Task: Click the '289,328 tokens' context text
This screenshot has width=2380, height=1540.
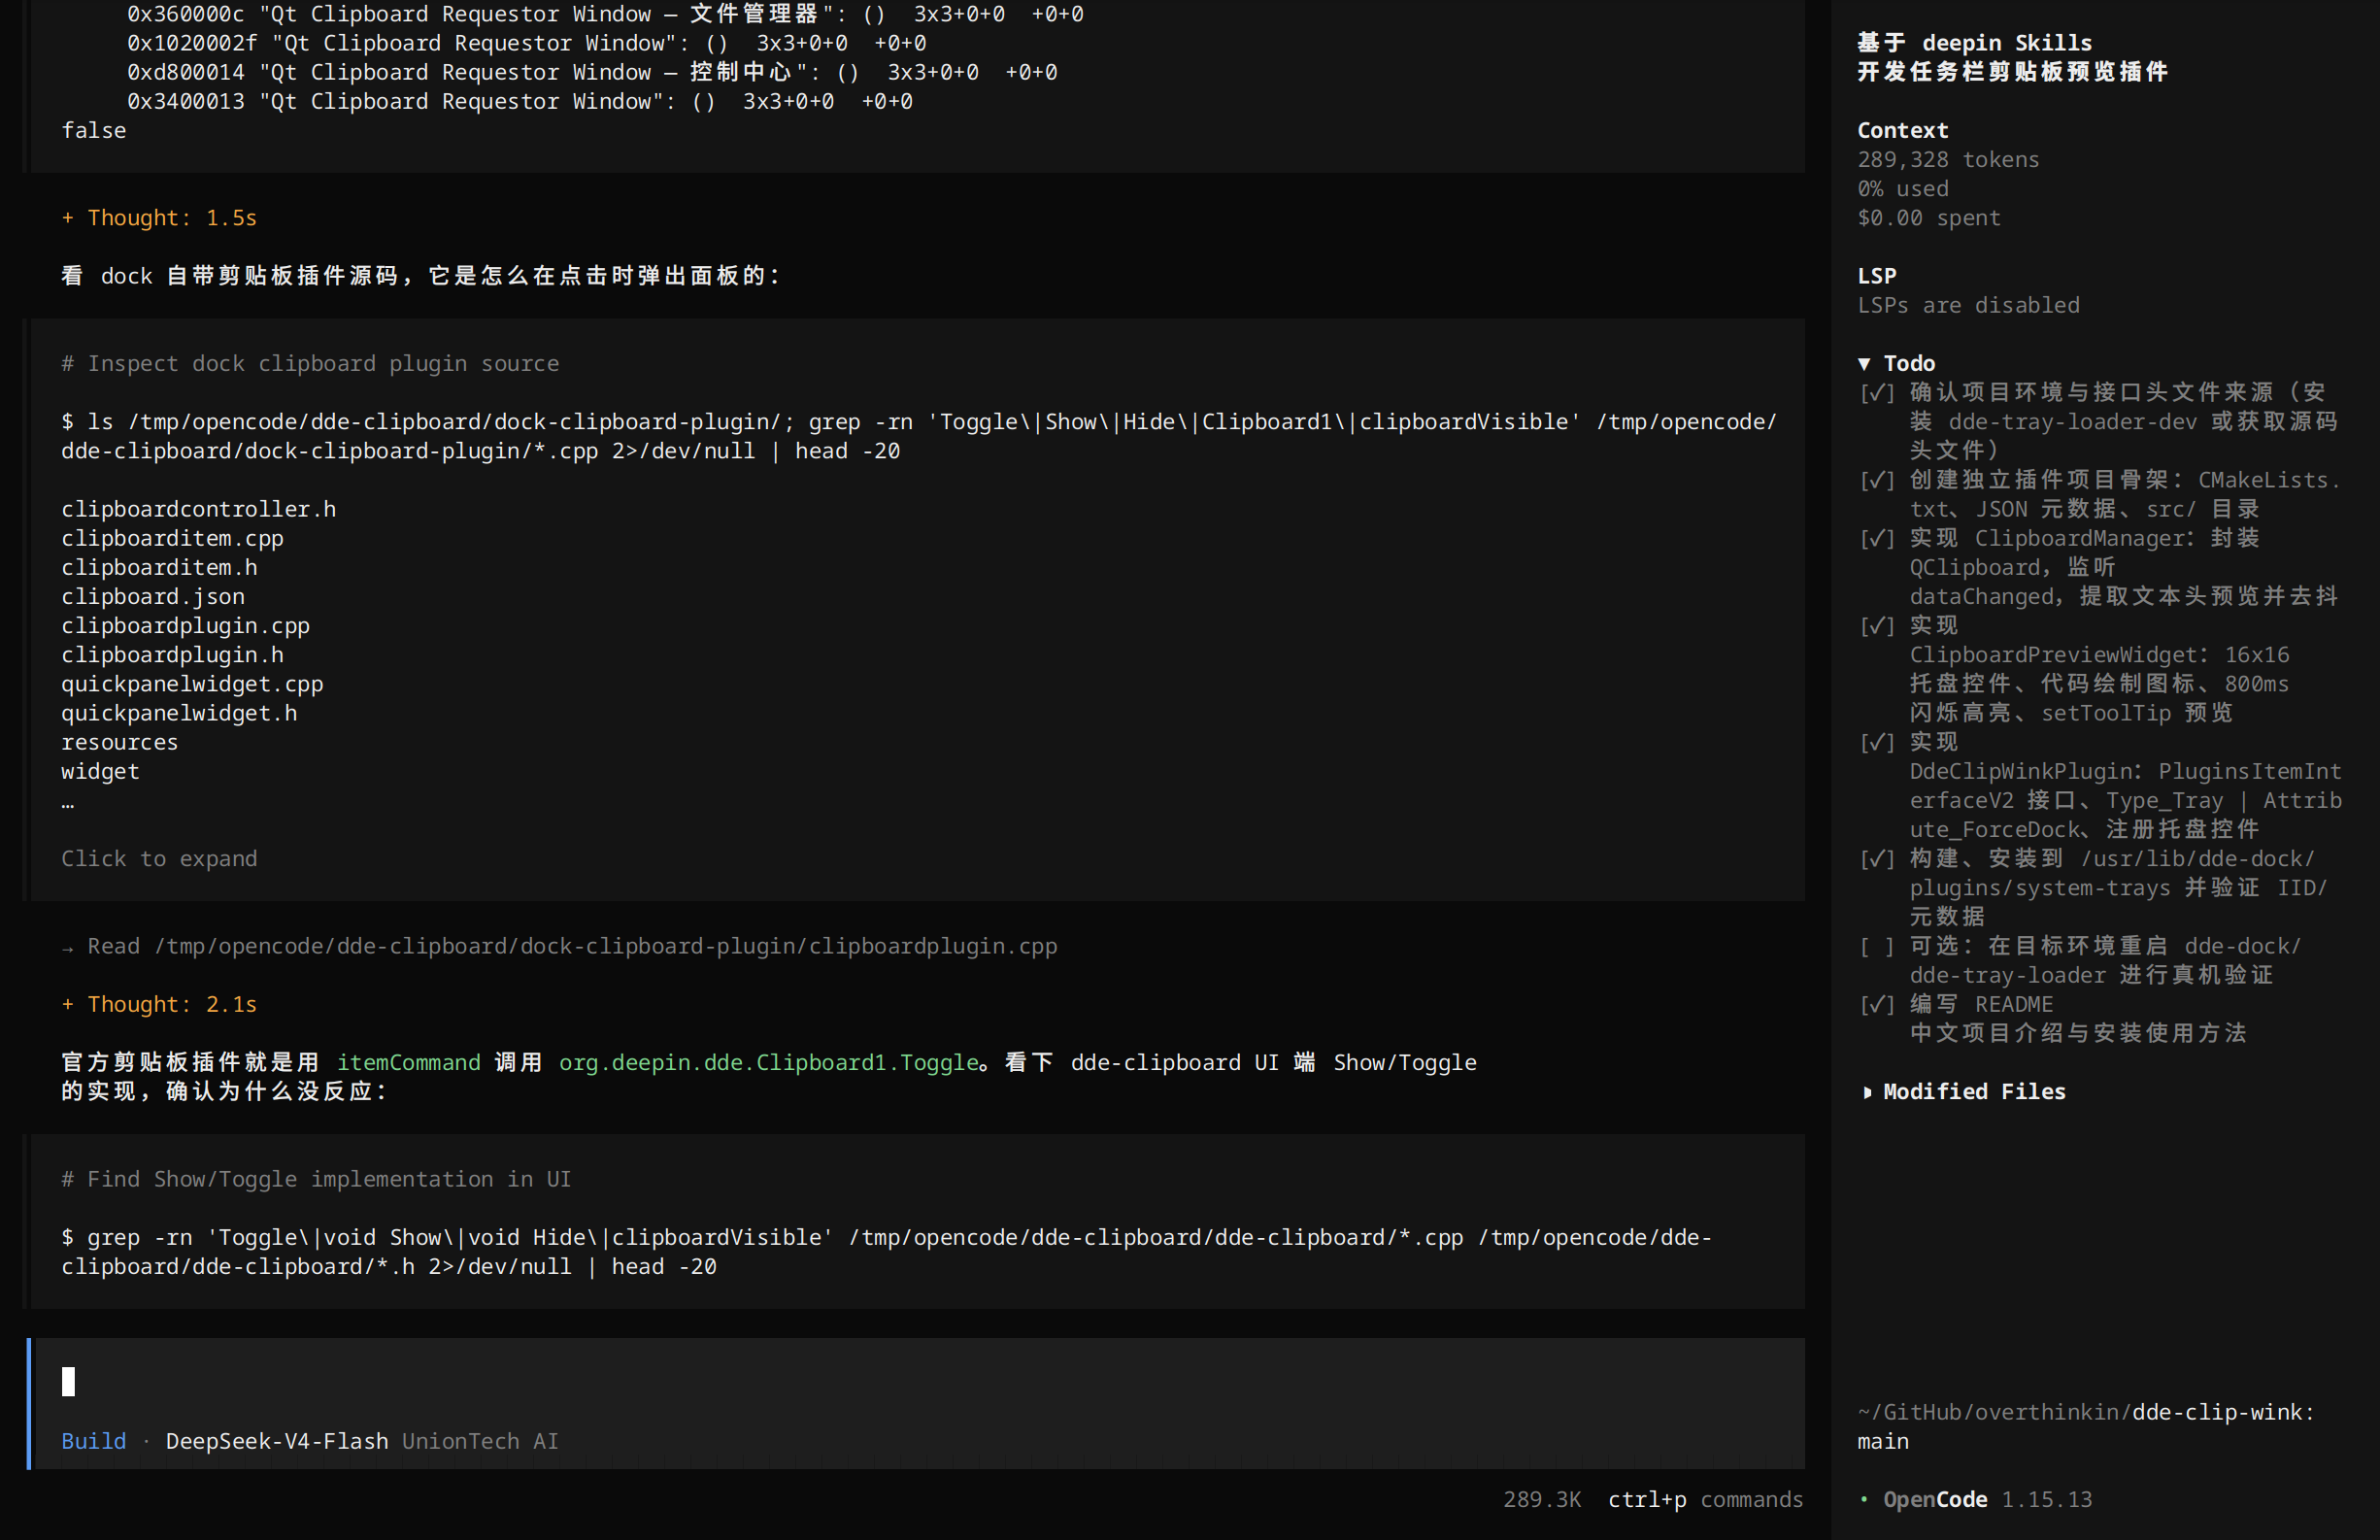Action: (x=1948, y=160)
